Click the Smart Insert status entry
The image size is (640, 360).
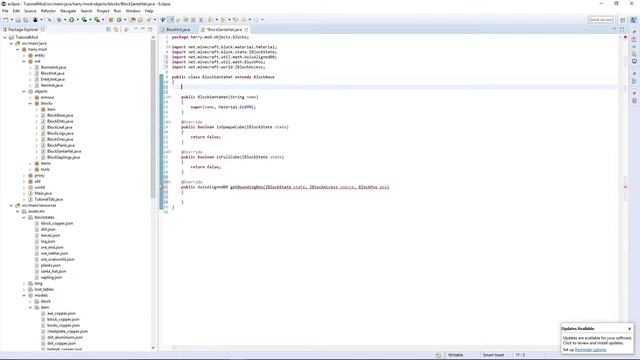point(493,355)
